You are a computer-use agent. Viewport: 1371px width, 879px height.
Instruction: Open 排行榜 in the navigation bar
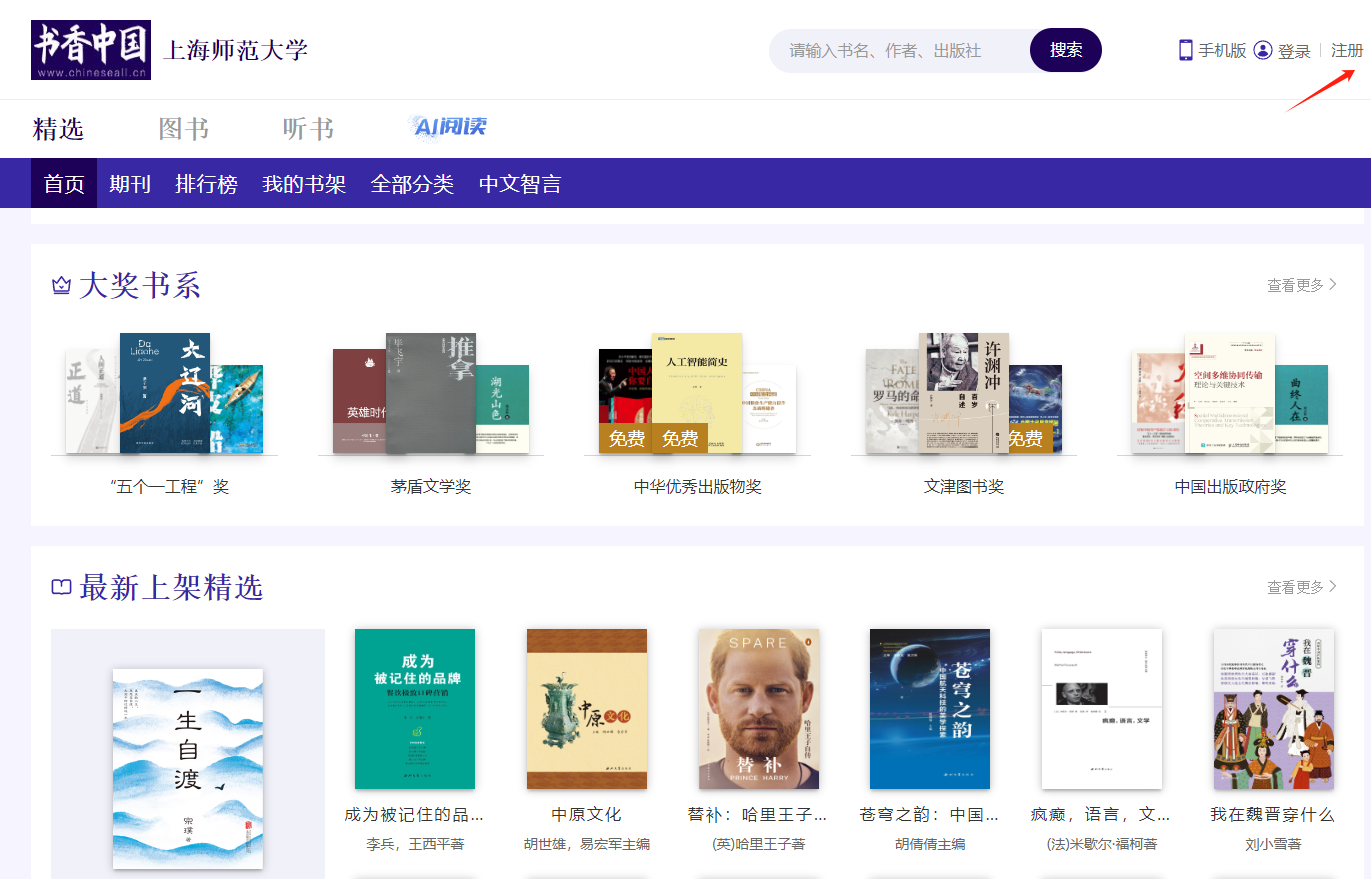206,184
